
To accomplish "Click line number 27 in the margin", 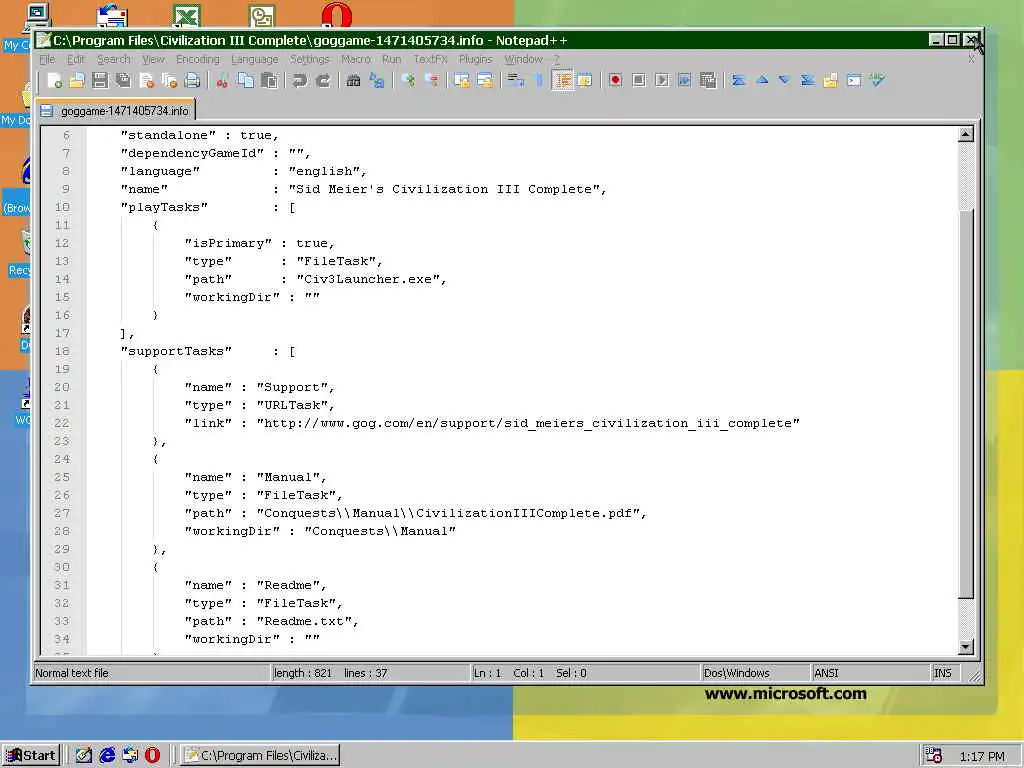I will (x=61, y=513).
